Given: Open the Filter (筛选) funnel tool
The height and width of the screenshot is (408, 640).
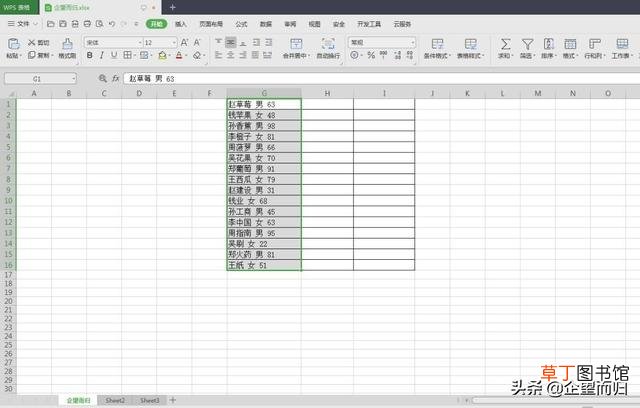Looking at the screenshot, I should point(527,44).
